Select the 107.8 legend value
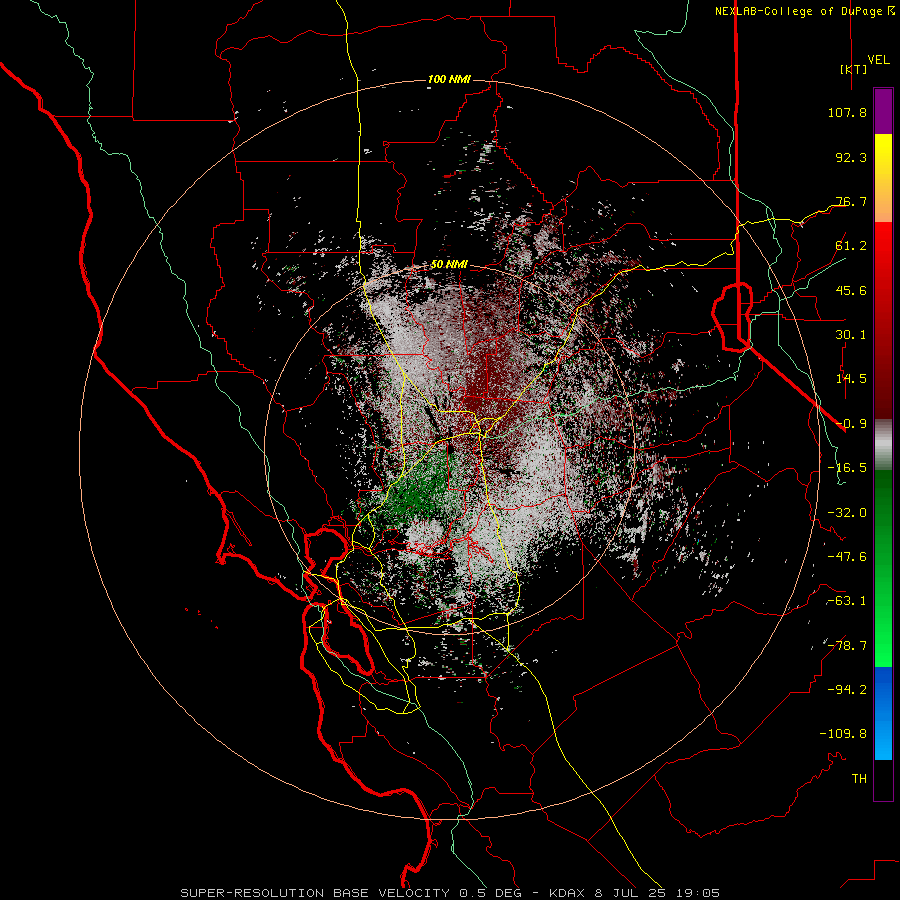900x900 pixels. tap(847, 112)
